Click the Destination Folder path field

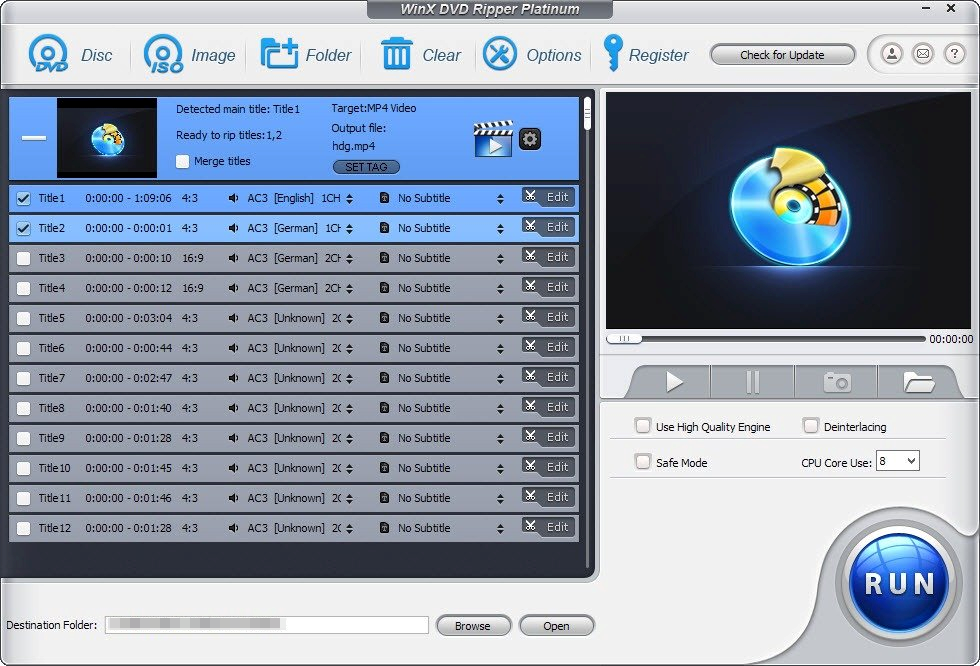[x=267, y=625]
